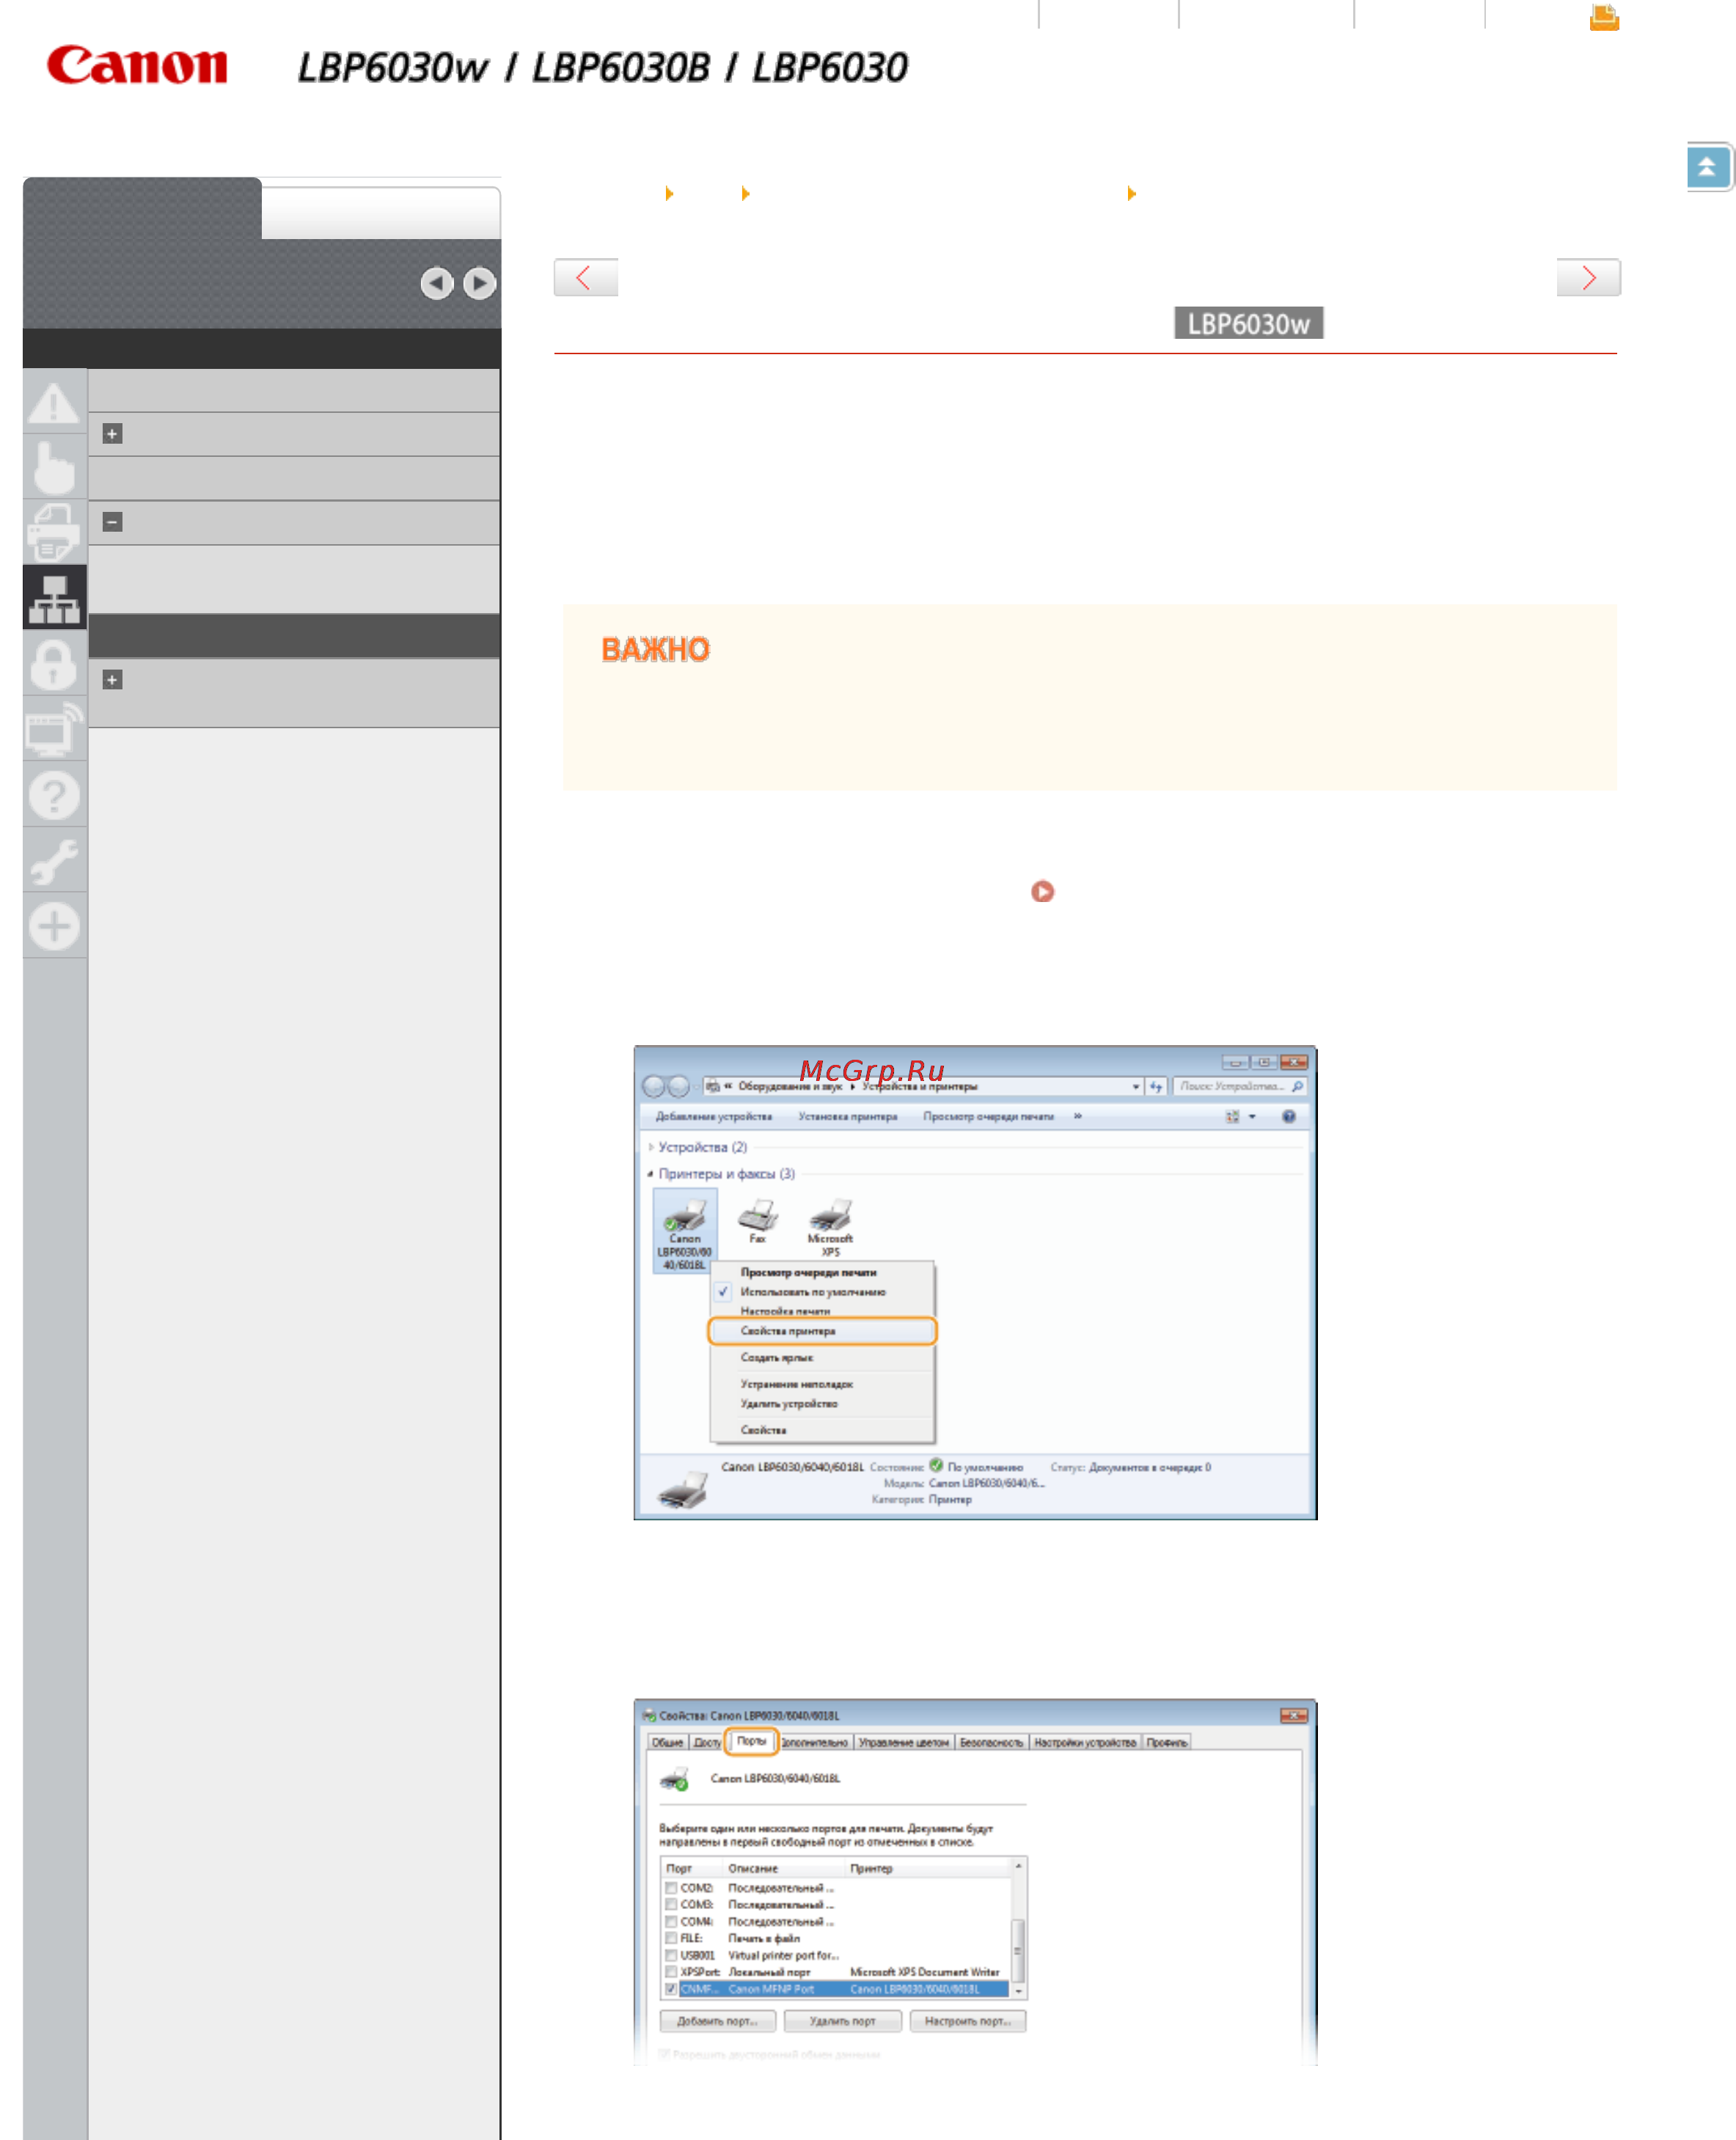This screenshot has width=1736, height=2140.
Task: Select the 'Настройки устройства' tab
Action: tap(1085, 1743)
